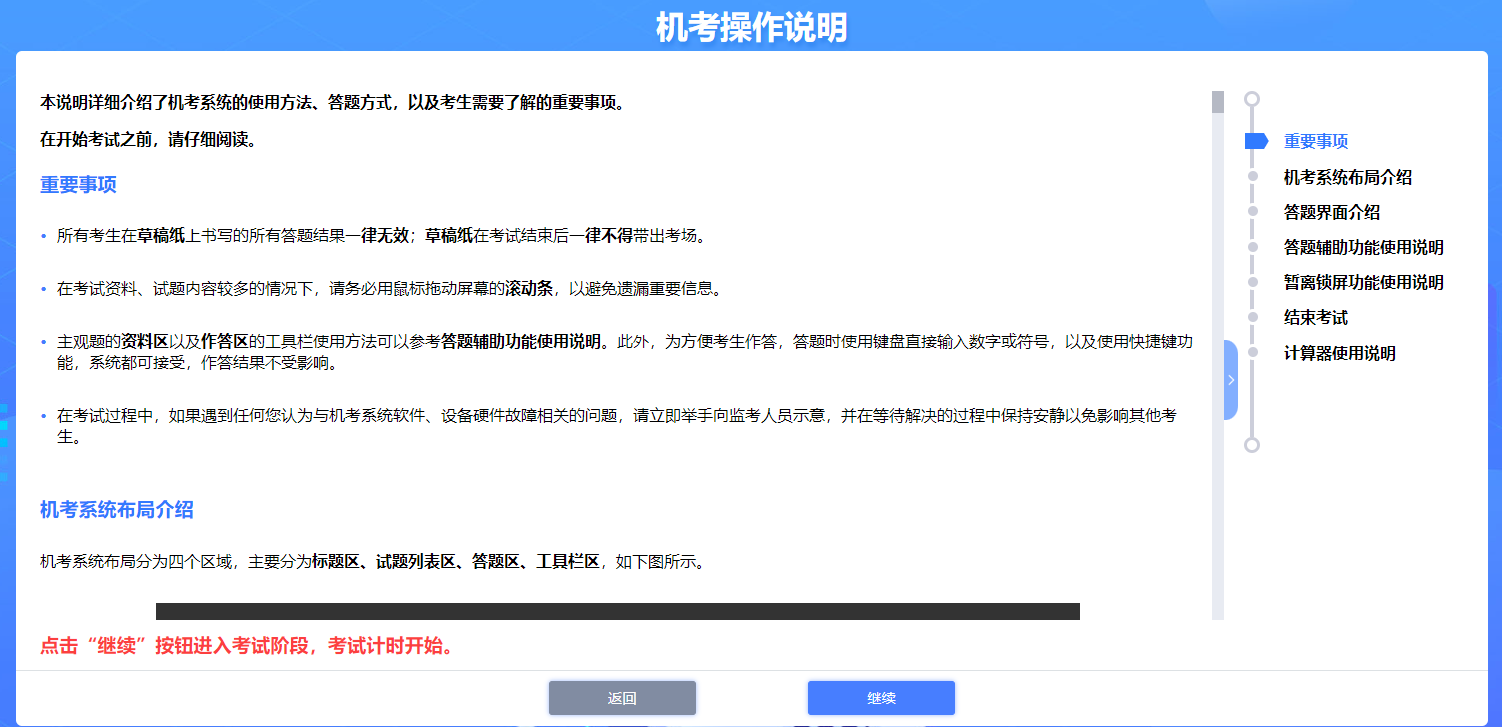Select 重要事项 in the right navigation list
The width and height of the screenshot is (1502, 727).
pos(1316,142)
